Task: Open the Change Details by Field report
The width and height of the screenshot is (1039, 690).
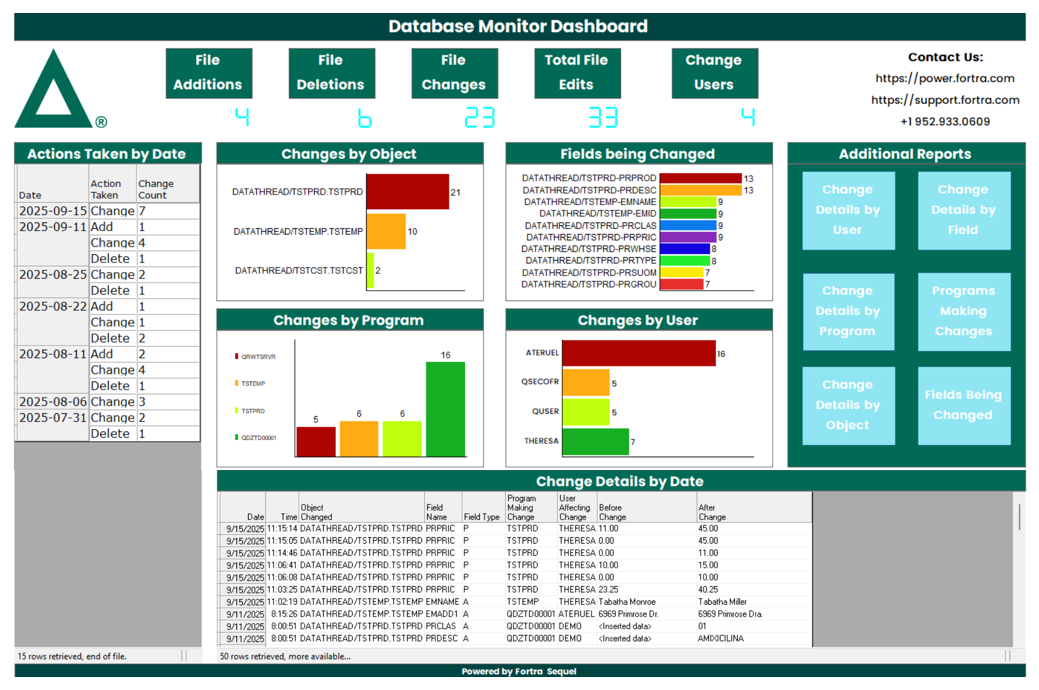Action: click(x=963, y=210)
